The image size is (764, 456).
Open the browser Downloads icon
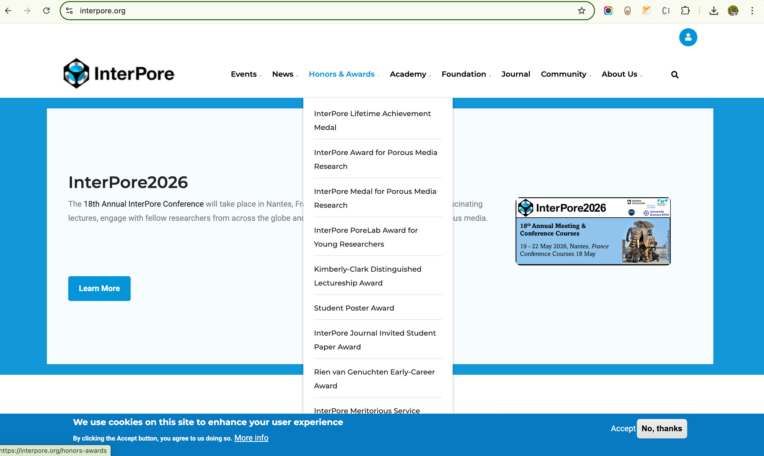pos(713,11)
